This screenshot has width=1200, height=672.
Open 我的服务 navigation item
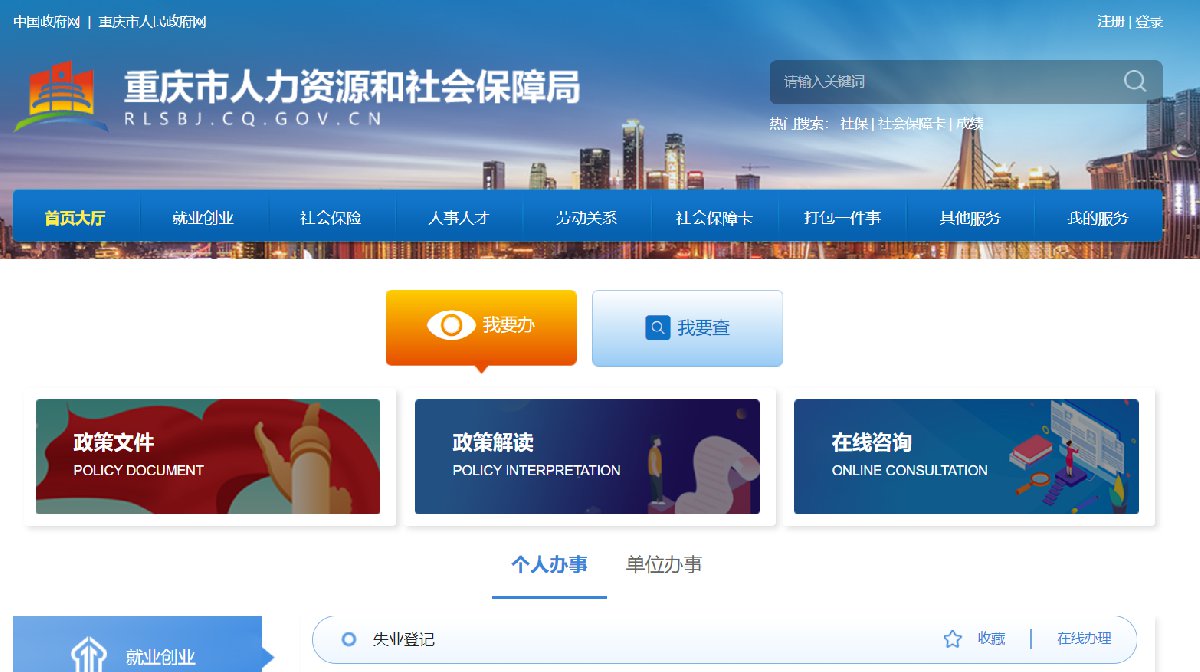pos(1098,218)
